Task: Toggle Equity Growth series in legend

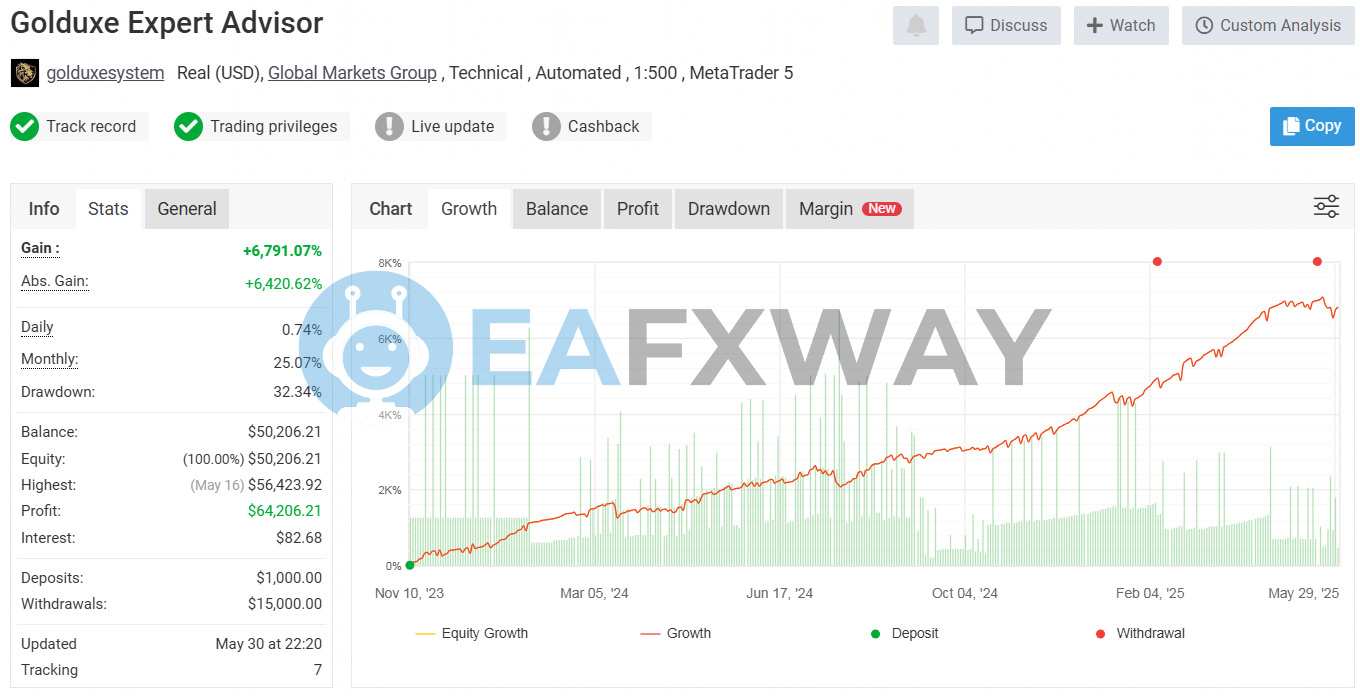Action: point(471,633)
